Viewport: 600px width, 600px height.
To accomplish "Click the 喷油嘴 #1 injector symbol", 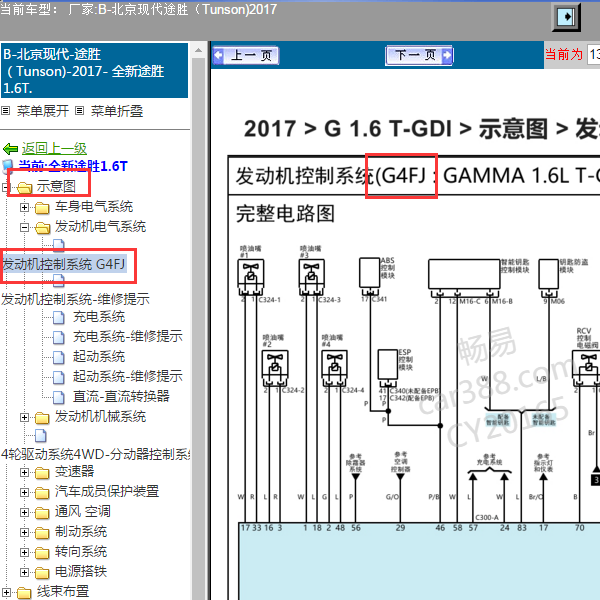I will tap(251, 276).
